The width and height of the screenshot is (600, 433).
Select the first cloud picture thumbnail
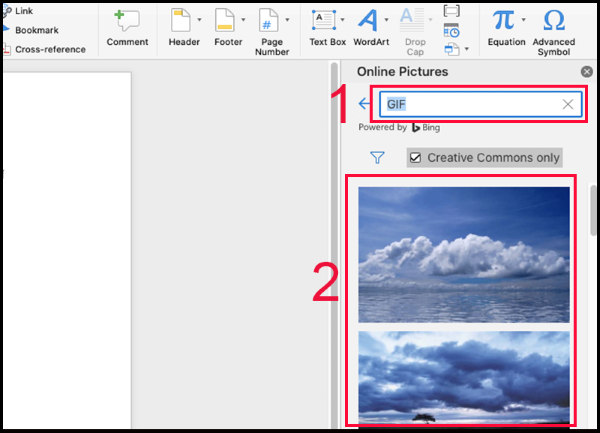[464, 254]
